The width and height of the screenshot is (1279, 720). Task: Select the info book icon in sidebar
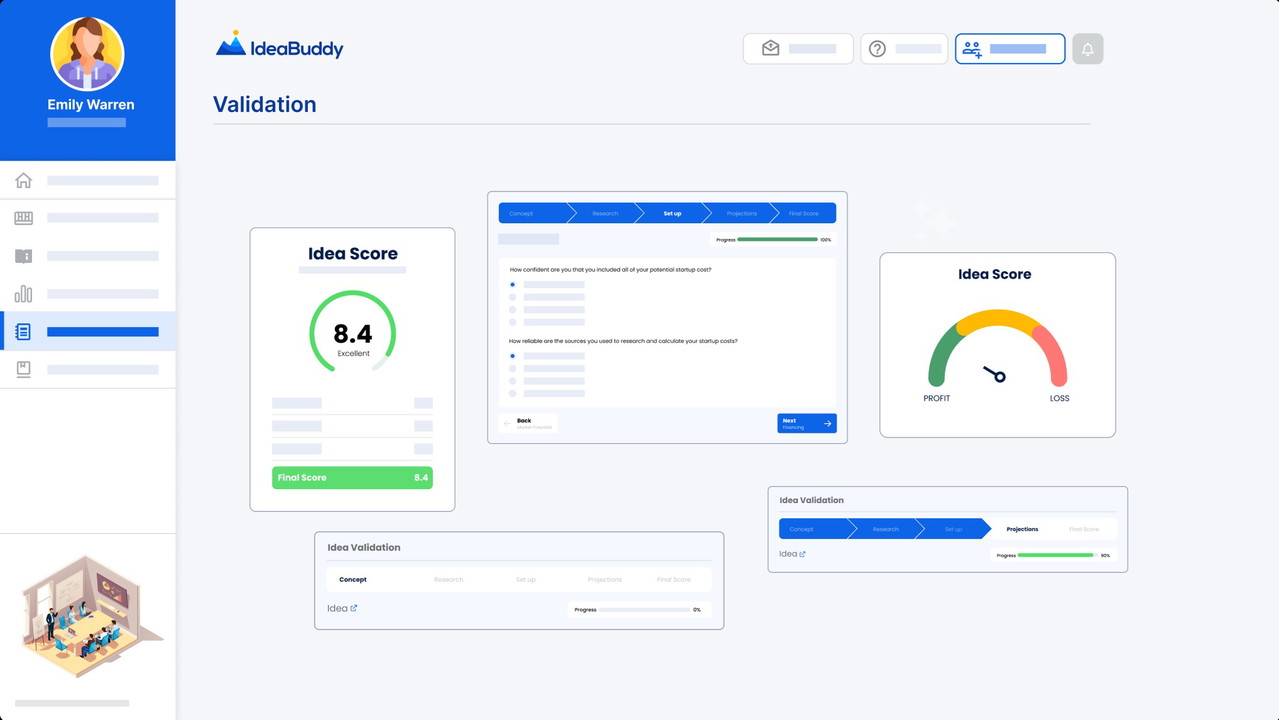click(x=24, y=256)
